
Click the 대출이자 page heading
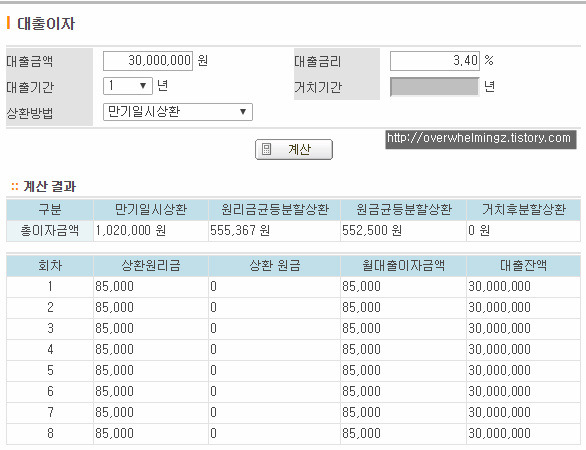click(x=46, y=24)
